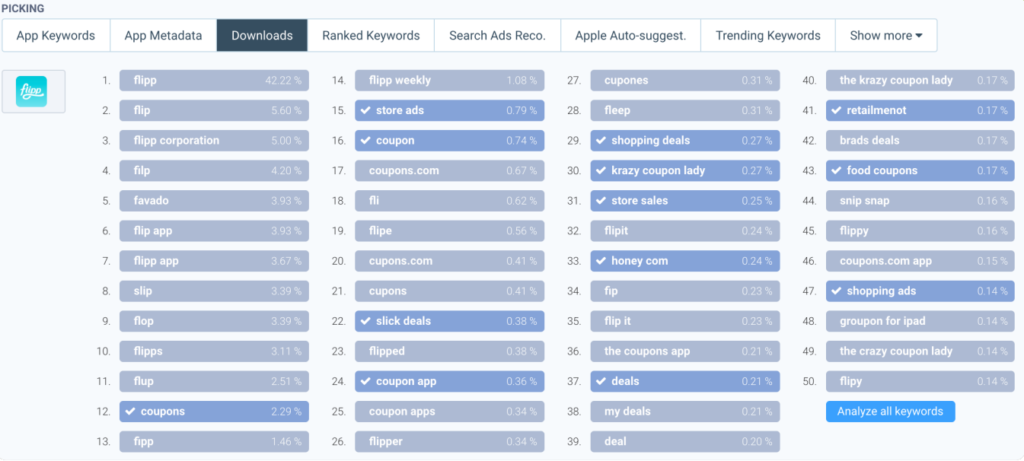Open the Ranked Keywords tab
This screenshot has width=1024, height=461.
point(371,35)
